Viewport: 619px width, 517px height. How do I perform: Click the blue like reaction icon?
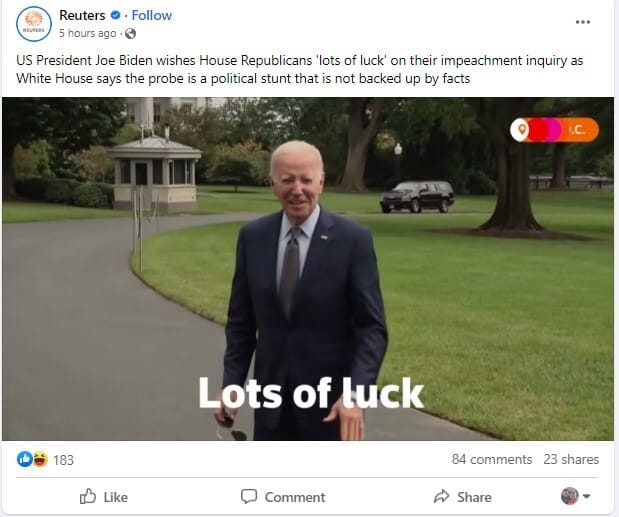tap(24, 459)
